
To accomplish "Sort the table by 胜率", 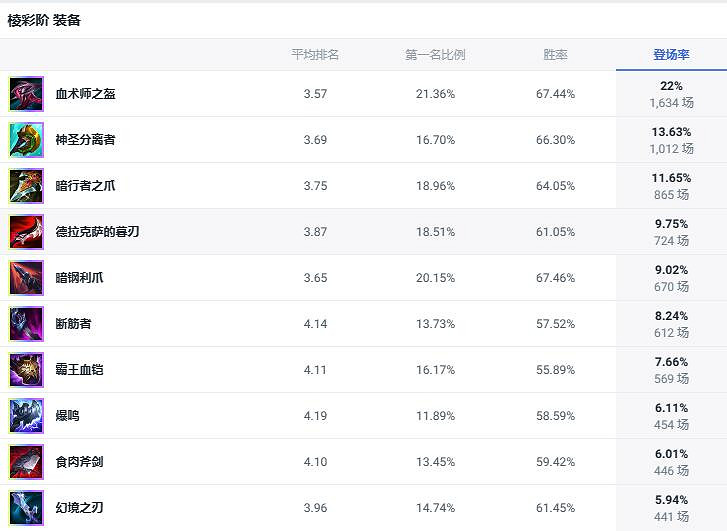I will [555, 55].
